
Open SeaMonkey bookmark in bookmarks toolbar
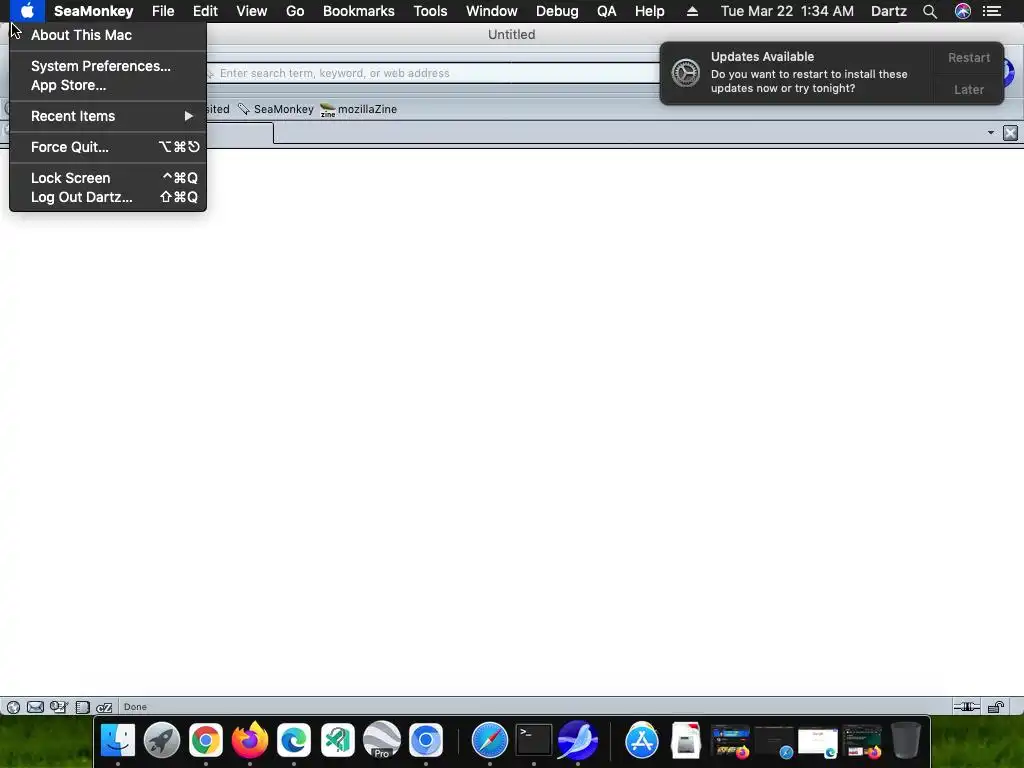click(276, 109)
